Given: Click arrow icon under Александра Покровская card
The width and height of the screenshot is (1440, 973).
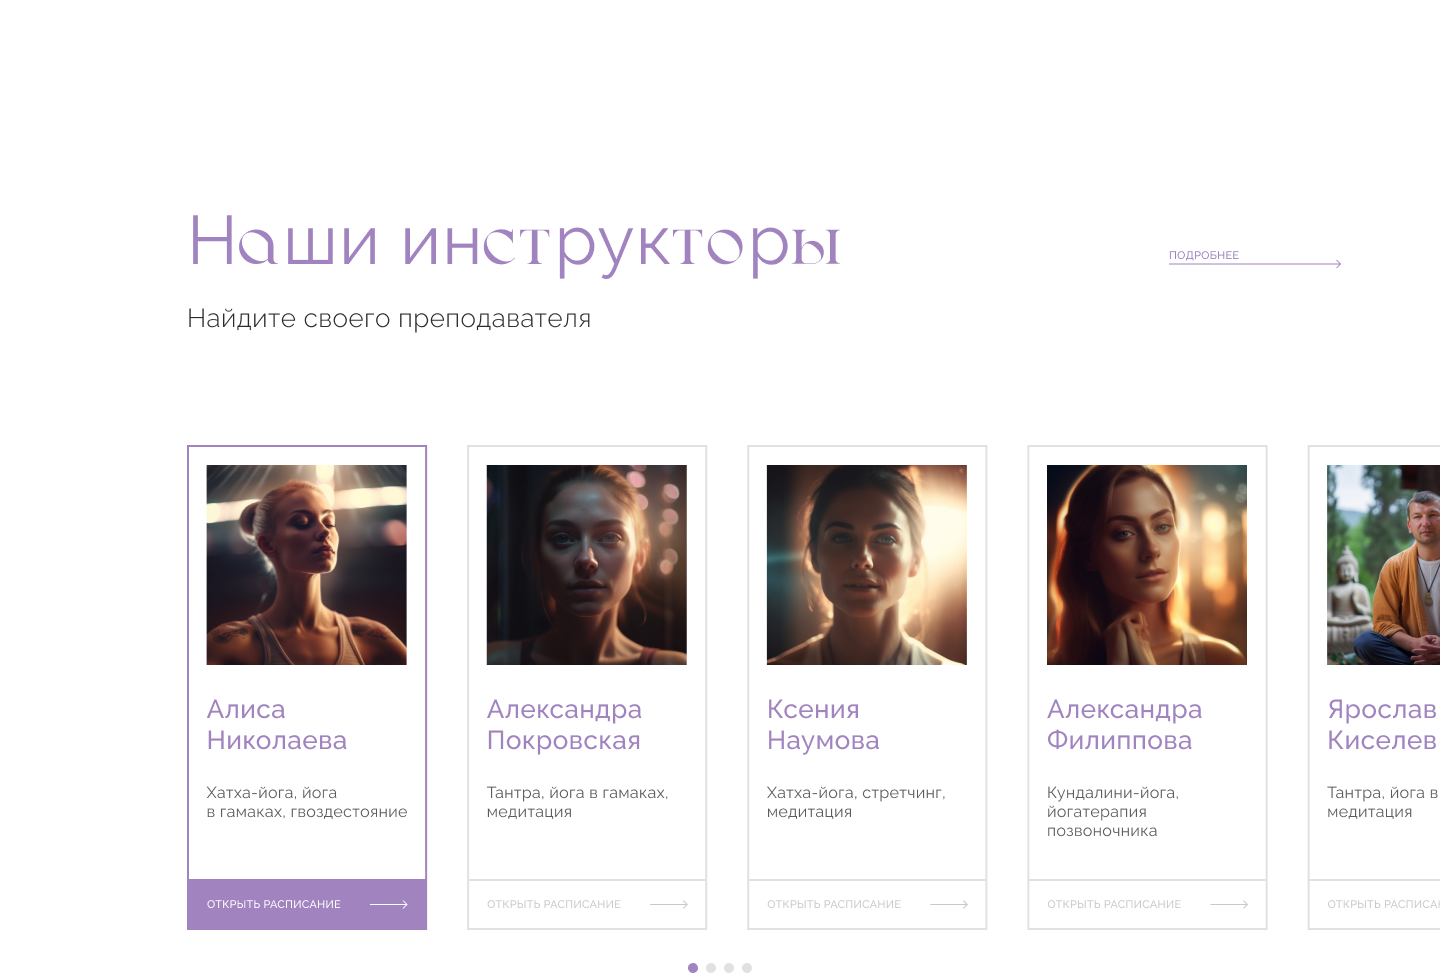Looking at the screenshot, I should (x=669, y=904).
